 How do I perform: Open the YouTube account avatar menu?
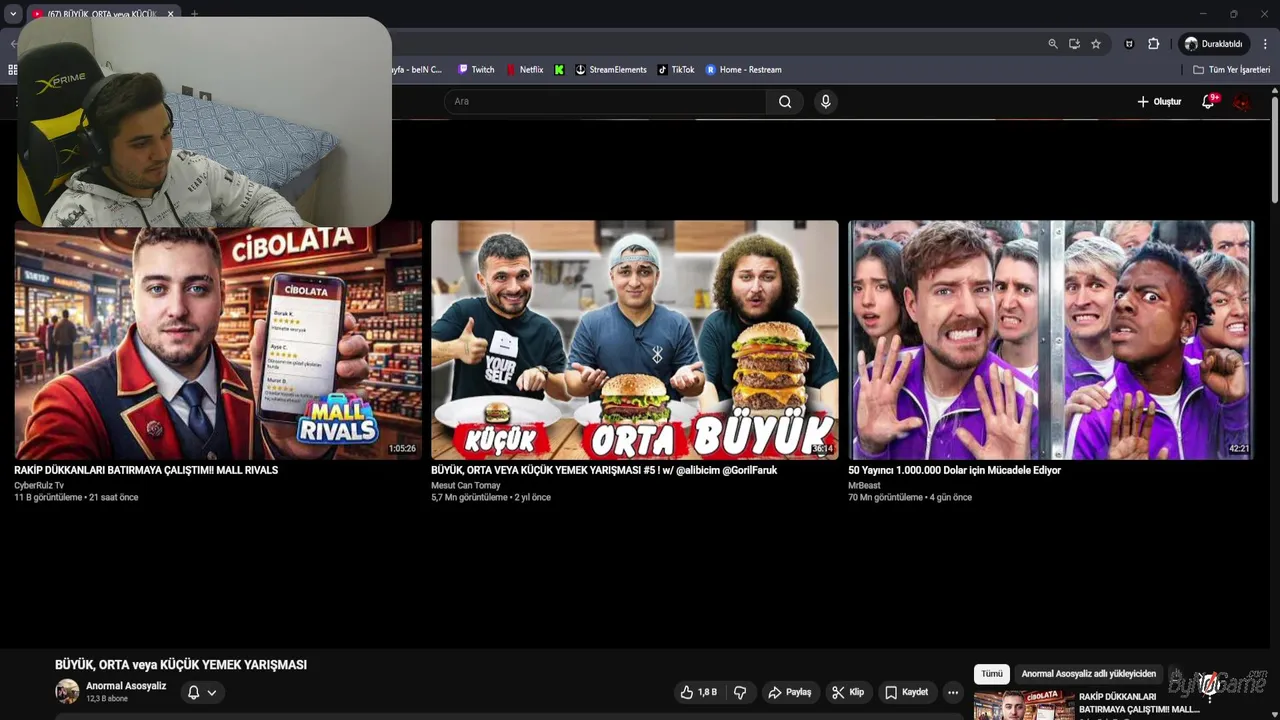coord(1241,101)
